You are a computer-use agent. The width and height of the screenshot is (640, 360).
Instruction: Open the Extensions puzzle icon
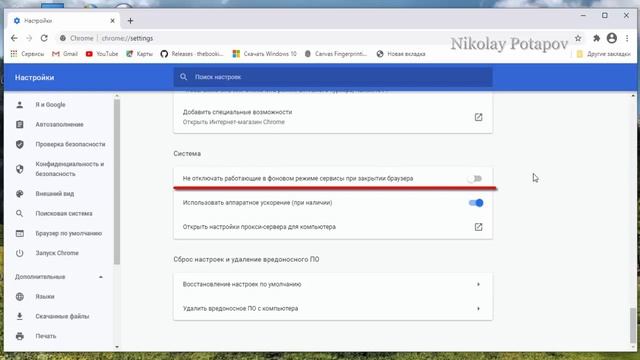coord(596,38)
